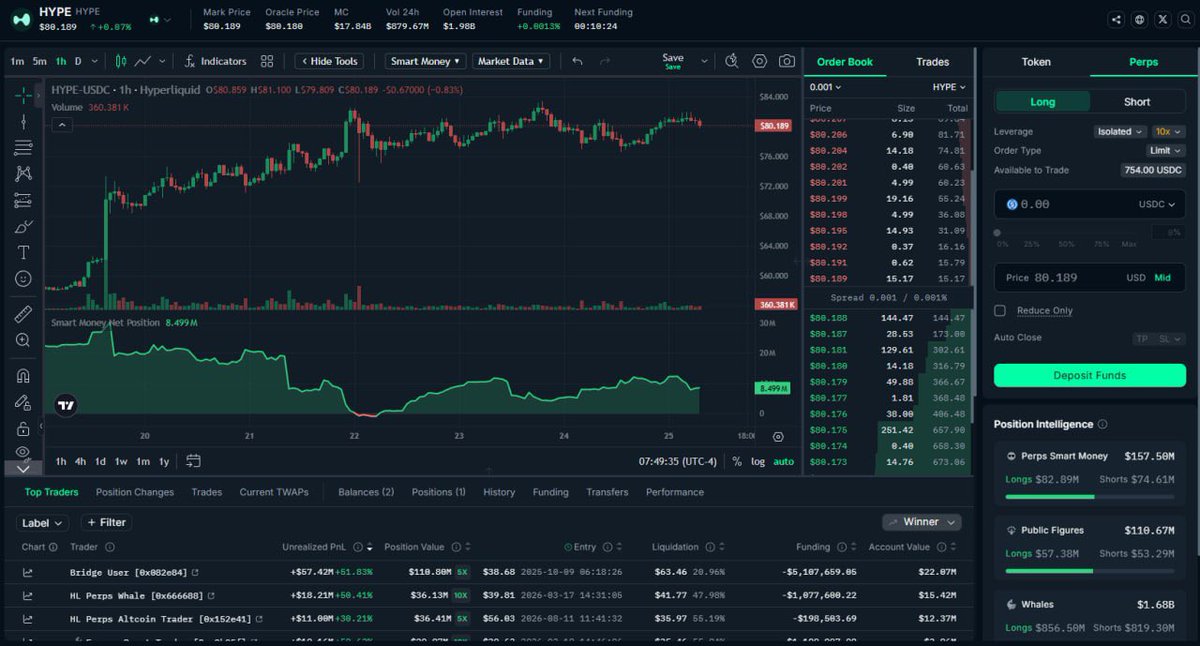1200x646 pixels.
Task: Open chart for Bridge User row
Action: tap(27, 573)
